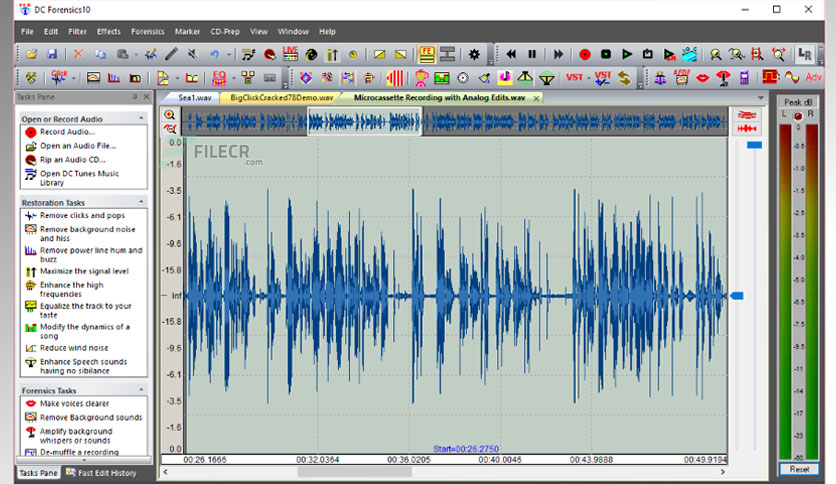Screen dimensions: 836x484
Task: Click the first VST icon in toolbar
Action: pos(574,77)
